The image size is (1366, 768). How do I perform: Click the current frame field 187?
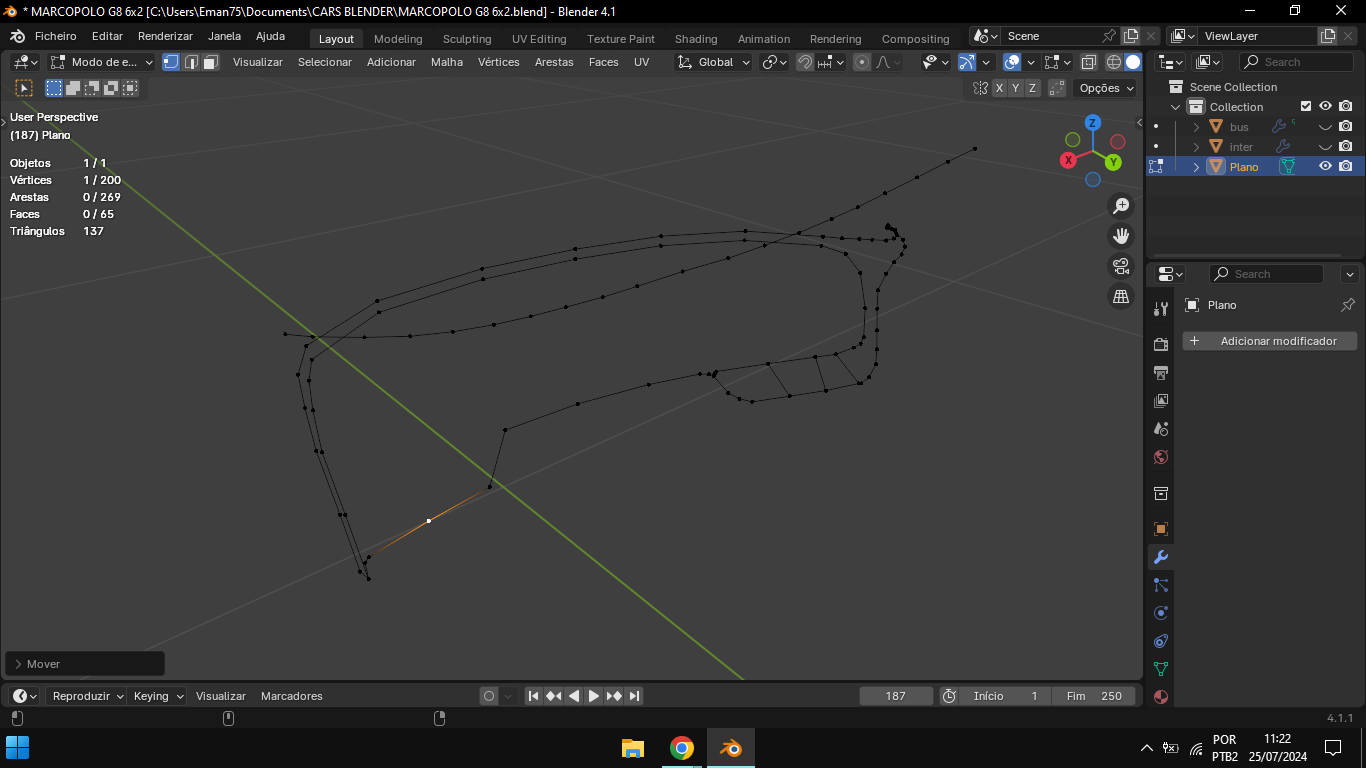pyautogui.click(x=896, y=696)
